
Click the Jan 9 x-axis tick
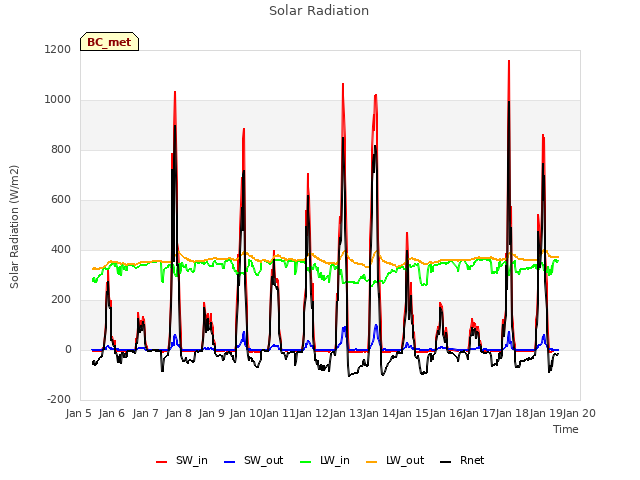pos(212,413)
